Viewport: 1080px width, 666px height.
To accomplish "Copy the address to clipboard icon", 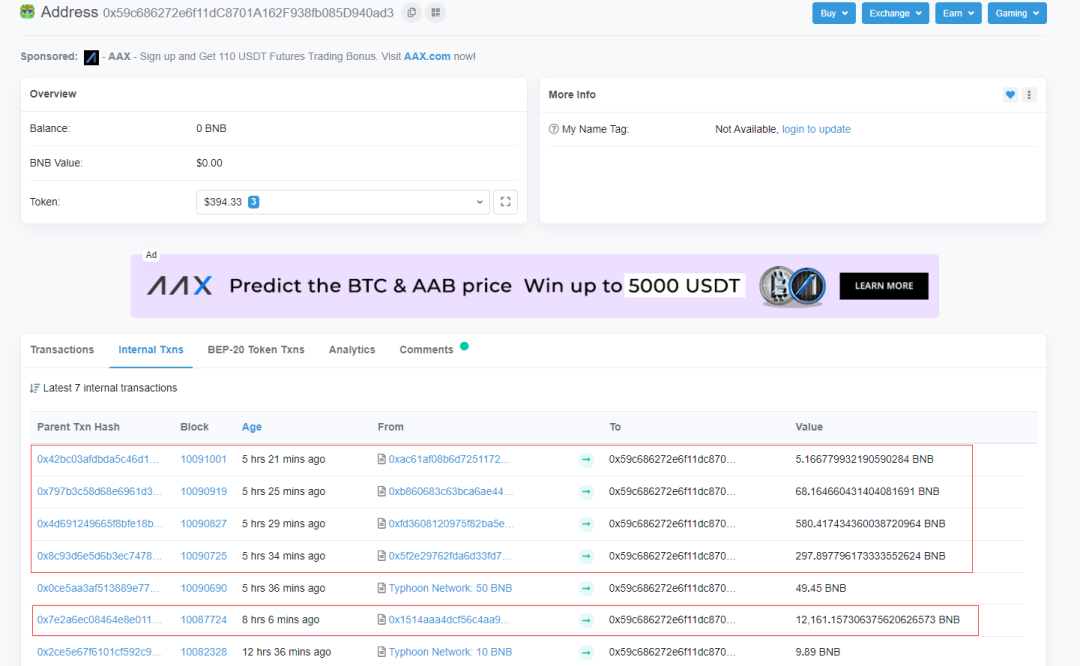I will [411, 12].
